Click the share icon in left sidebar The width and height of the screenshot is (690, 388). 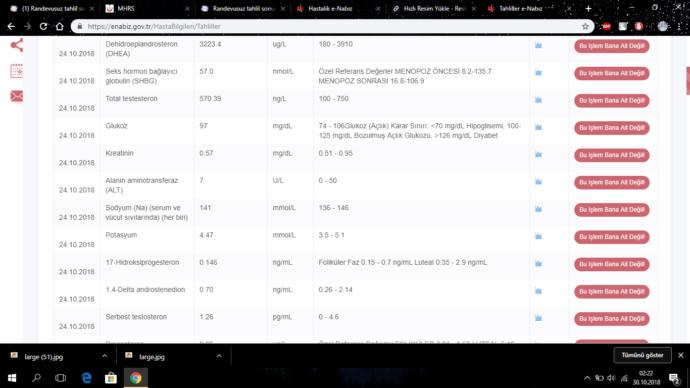pos(17,45)
